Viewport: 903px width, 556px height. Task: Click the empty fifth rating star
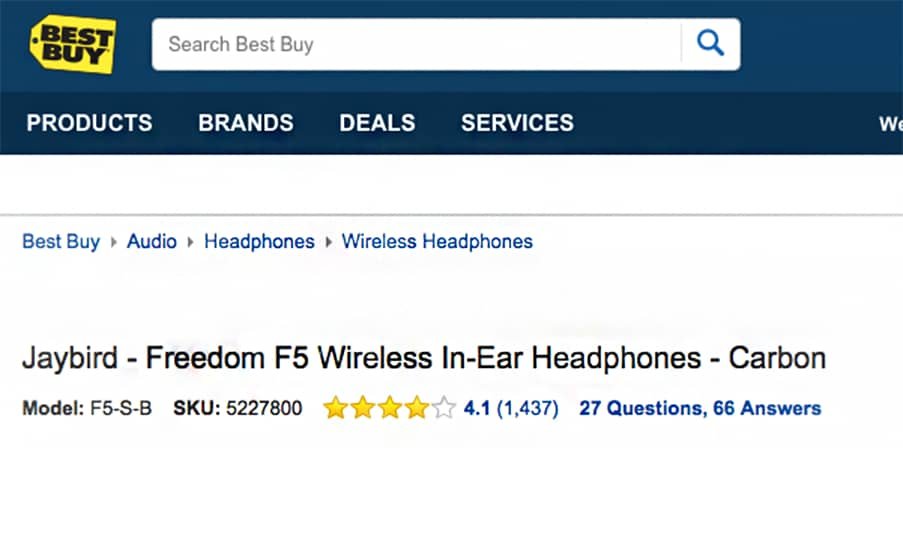coord(445,408)
